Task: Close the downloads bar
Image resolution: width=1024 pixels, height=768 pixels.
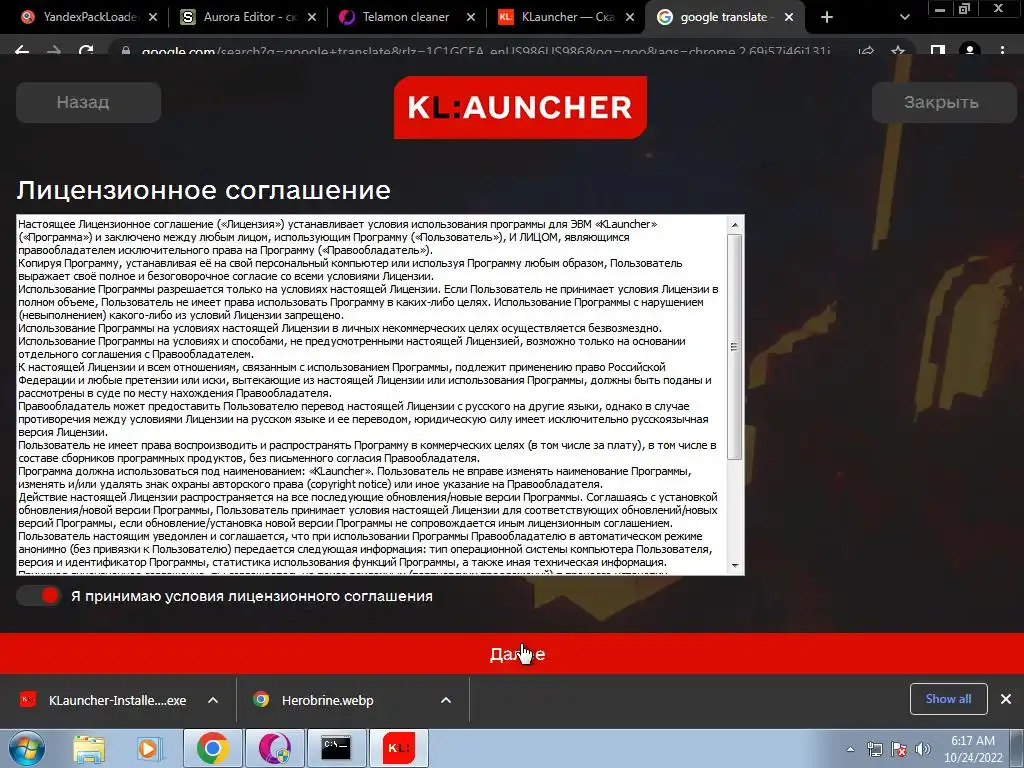Action: [1006, 699]
